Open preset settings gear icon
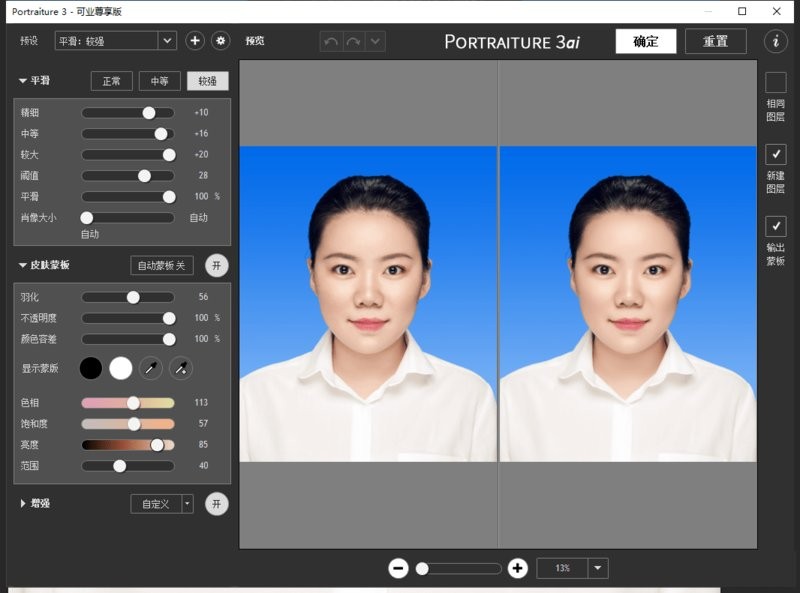Image resolution: width=800 pixels, height=593 pixels. pos(221,41)
